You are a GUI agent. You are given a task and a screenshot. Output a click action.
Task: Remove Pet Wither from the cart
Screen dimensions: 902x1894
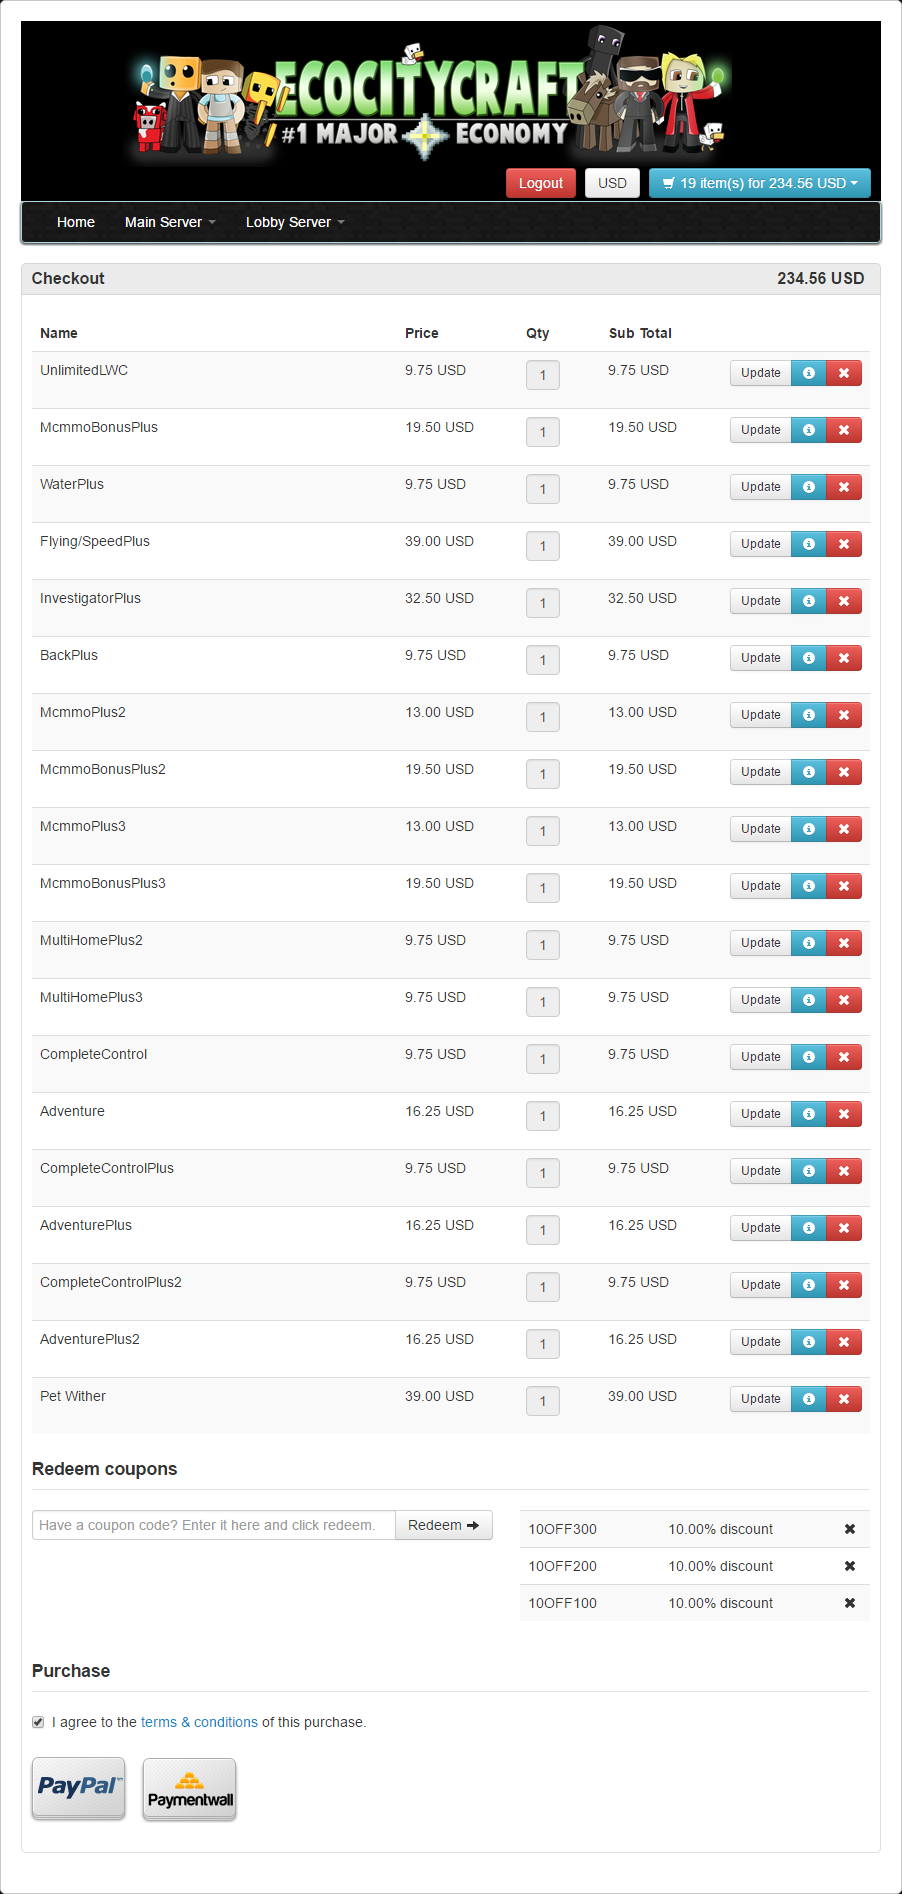[x=844, y=1399]
